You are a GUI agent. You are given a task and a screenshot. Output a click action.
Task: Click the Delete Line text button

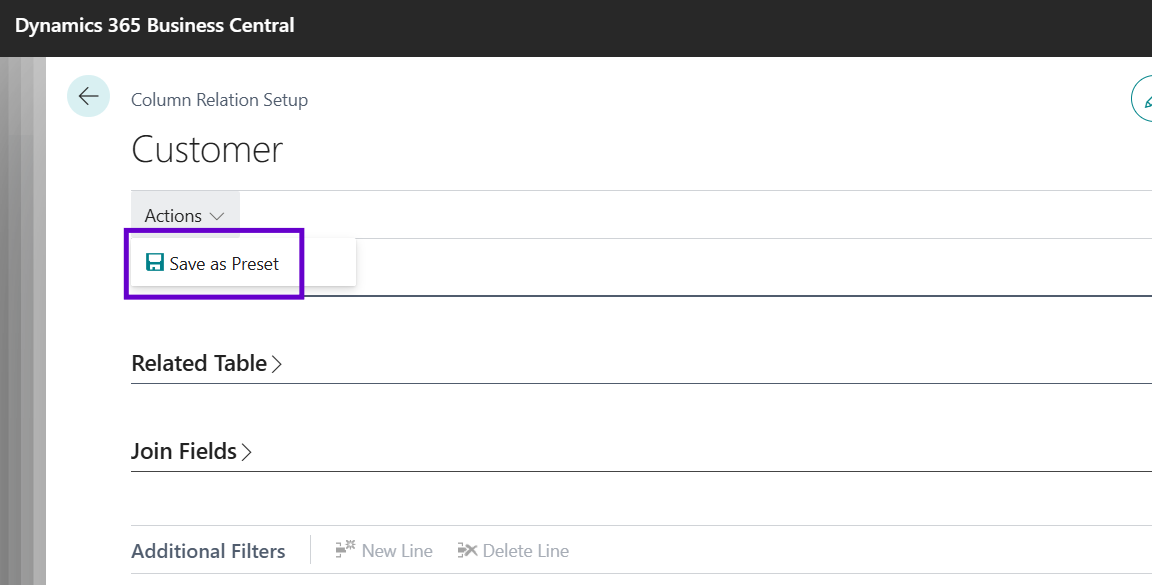coord(525,550)
